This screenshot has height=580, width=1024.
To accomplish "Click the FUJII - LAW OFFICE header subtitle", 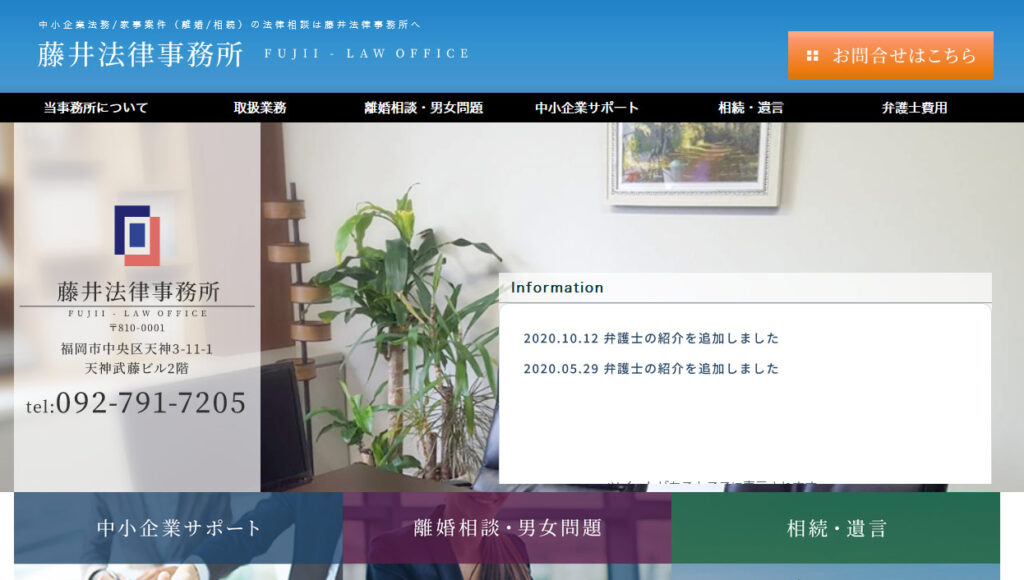I will [367, 54].
